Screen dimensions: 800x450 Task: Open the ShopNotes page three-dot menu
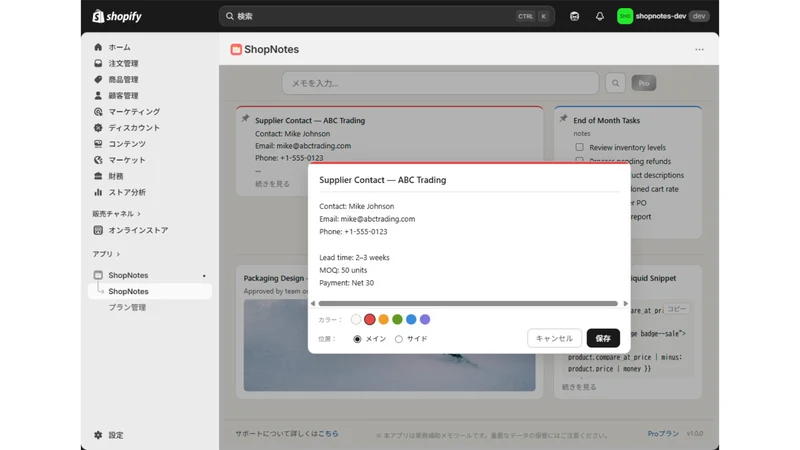(699, 49)
